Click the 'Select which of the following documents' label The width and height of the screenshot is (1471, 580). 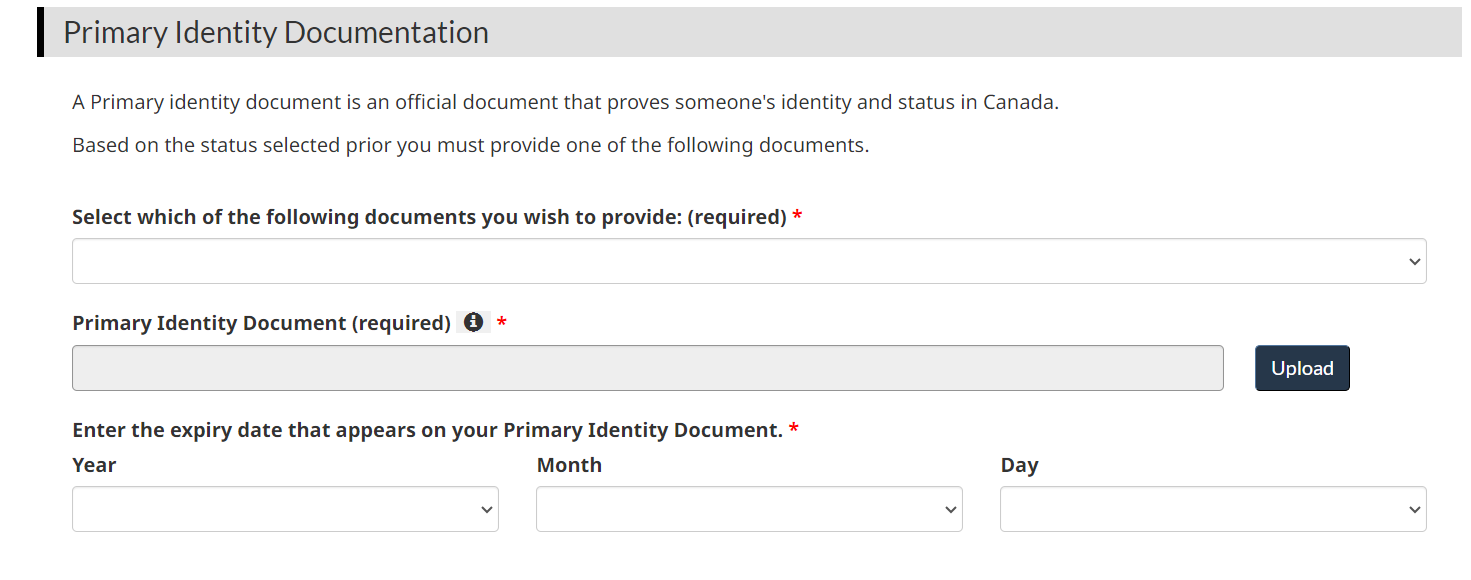(x=429, y=217)
